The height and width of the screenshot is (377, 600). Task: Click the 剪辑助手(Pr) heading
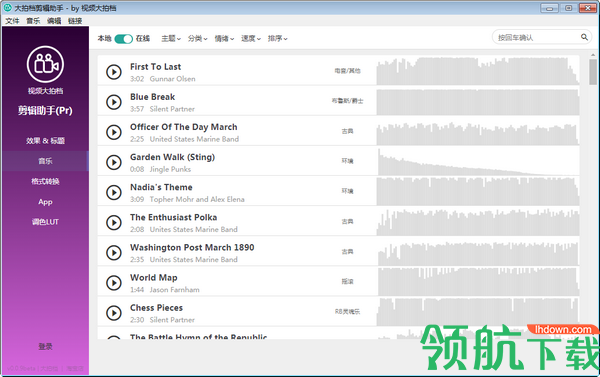45,111
